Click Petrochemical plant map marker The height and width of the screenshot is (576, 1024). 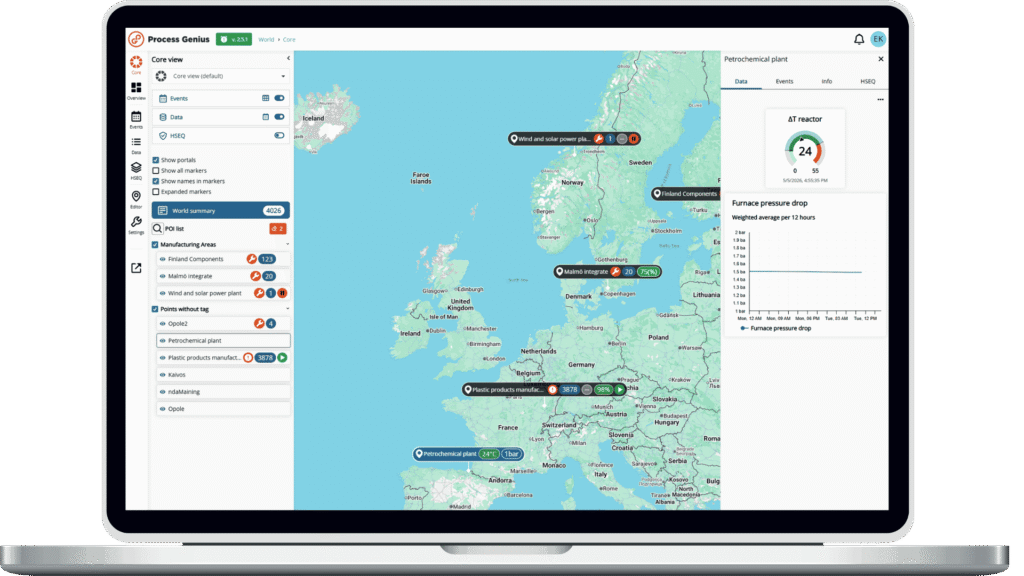(468, 454)
